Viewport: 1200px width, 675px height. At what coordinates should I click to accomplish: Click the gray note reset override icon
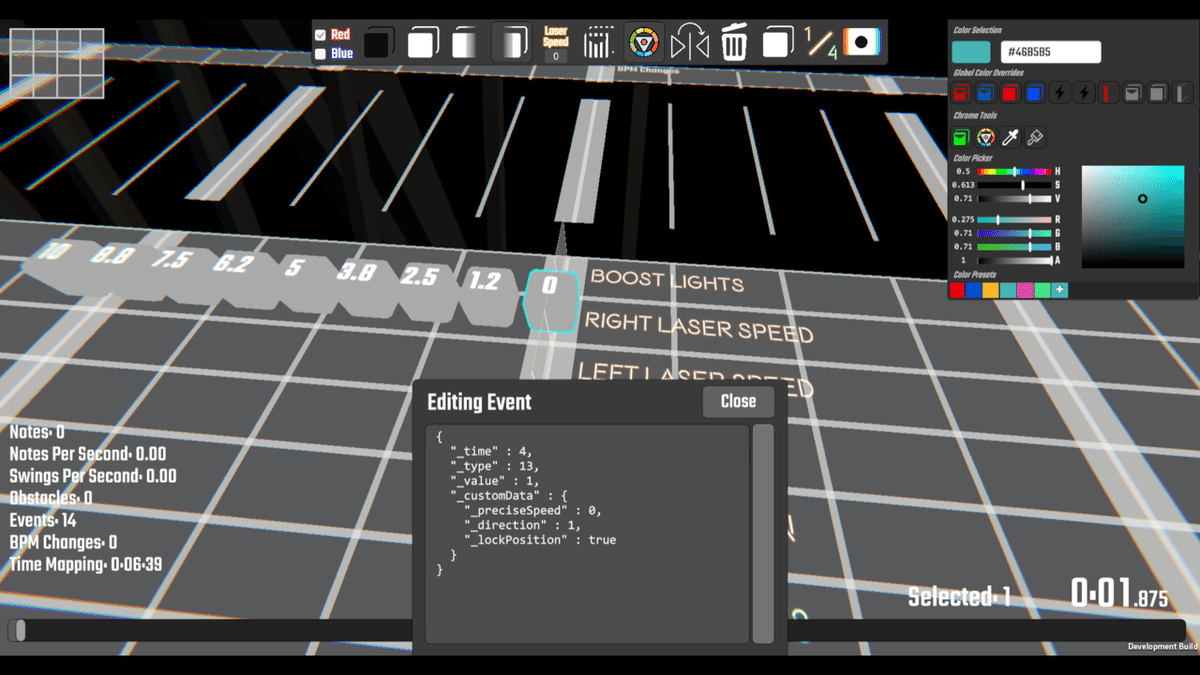click(x=1133, y=94)
